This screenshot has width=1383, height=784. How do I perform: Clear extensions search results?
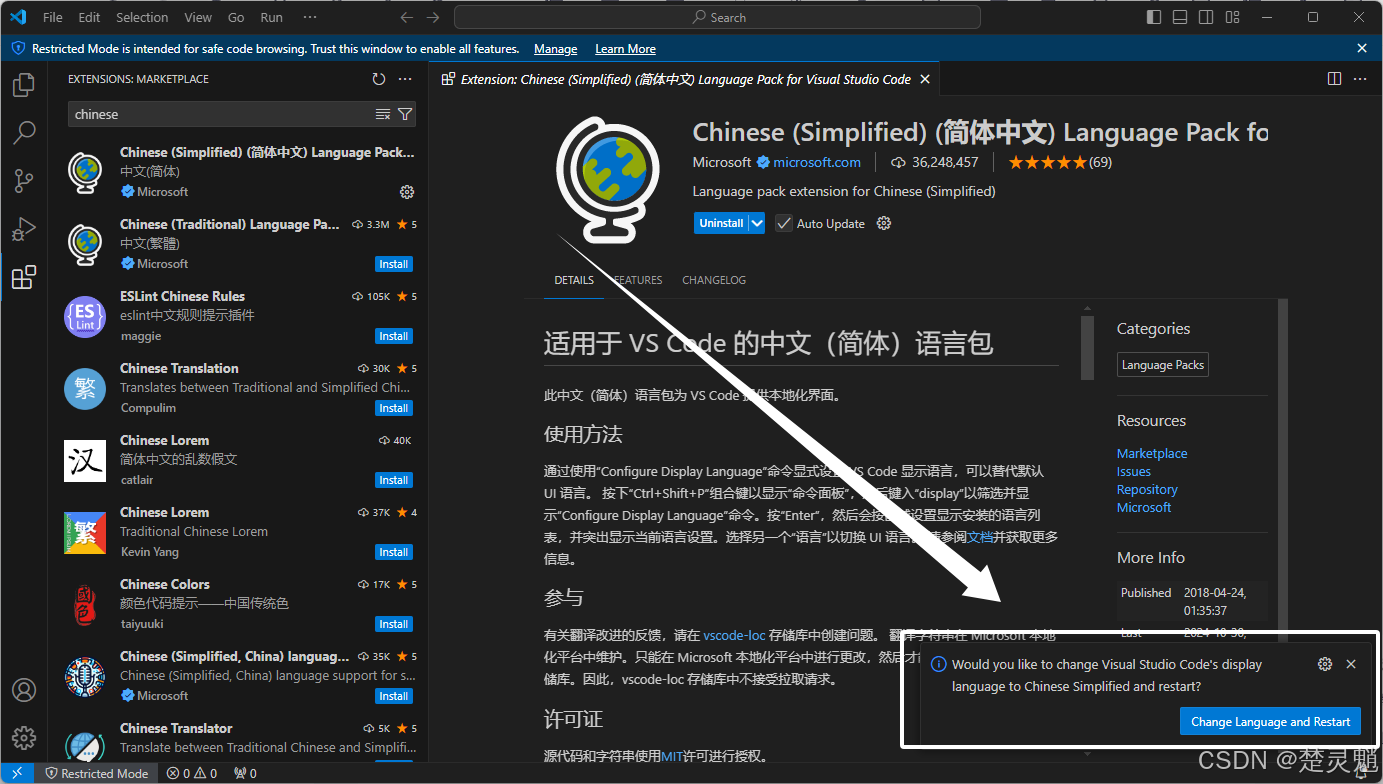pyautogui.click(x=382, y=114)
